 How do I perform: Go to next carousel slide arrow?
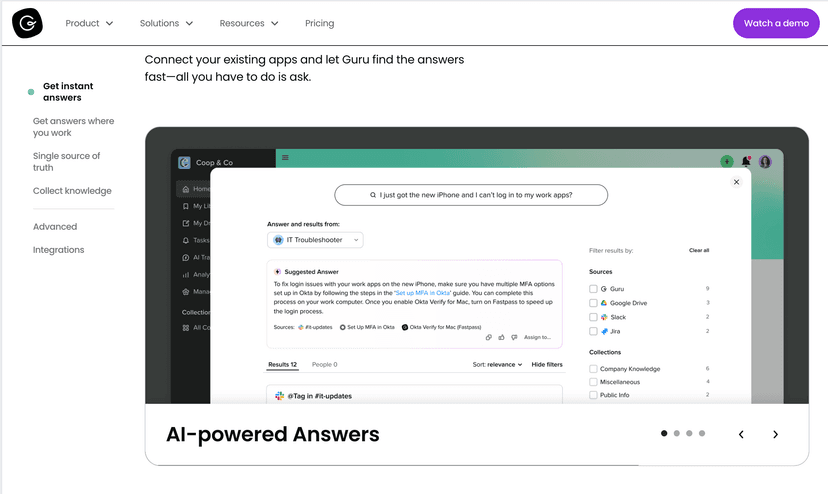775,434
